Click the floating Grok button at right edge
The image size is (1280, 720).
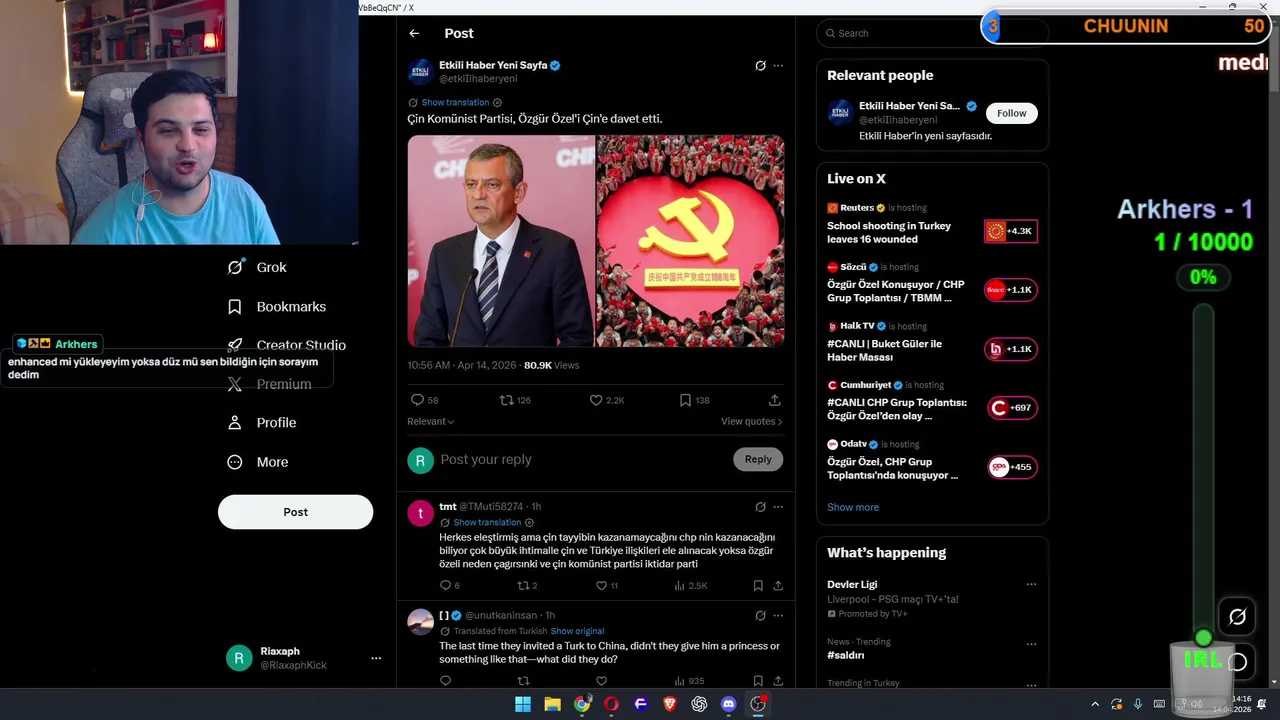(1237, 617)
